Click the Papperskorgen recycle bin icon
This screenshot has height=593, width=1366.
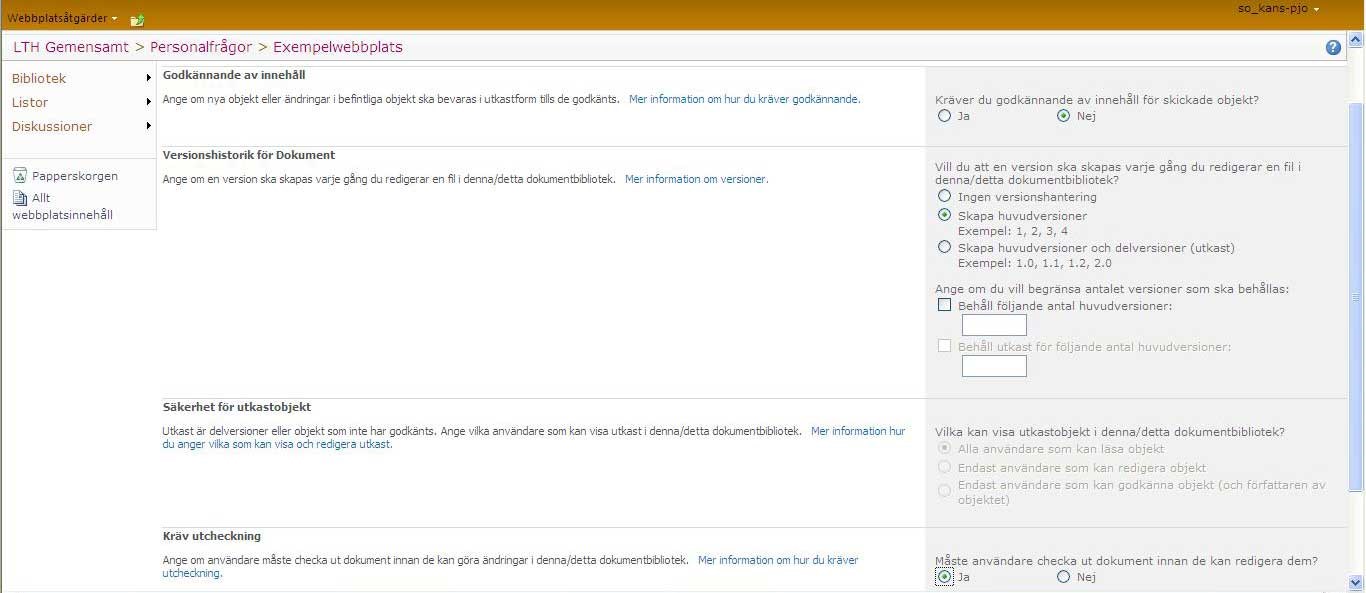(x=20, y=176)
